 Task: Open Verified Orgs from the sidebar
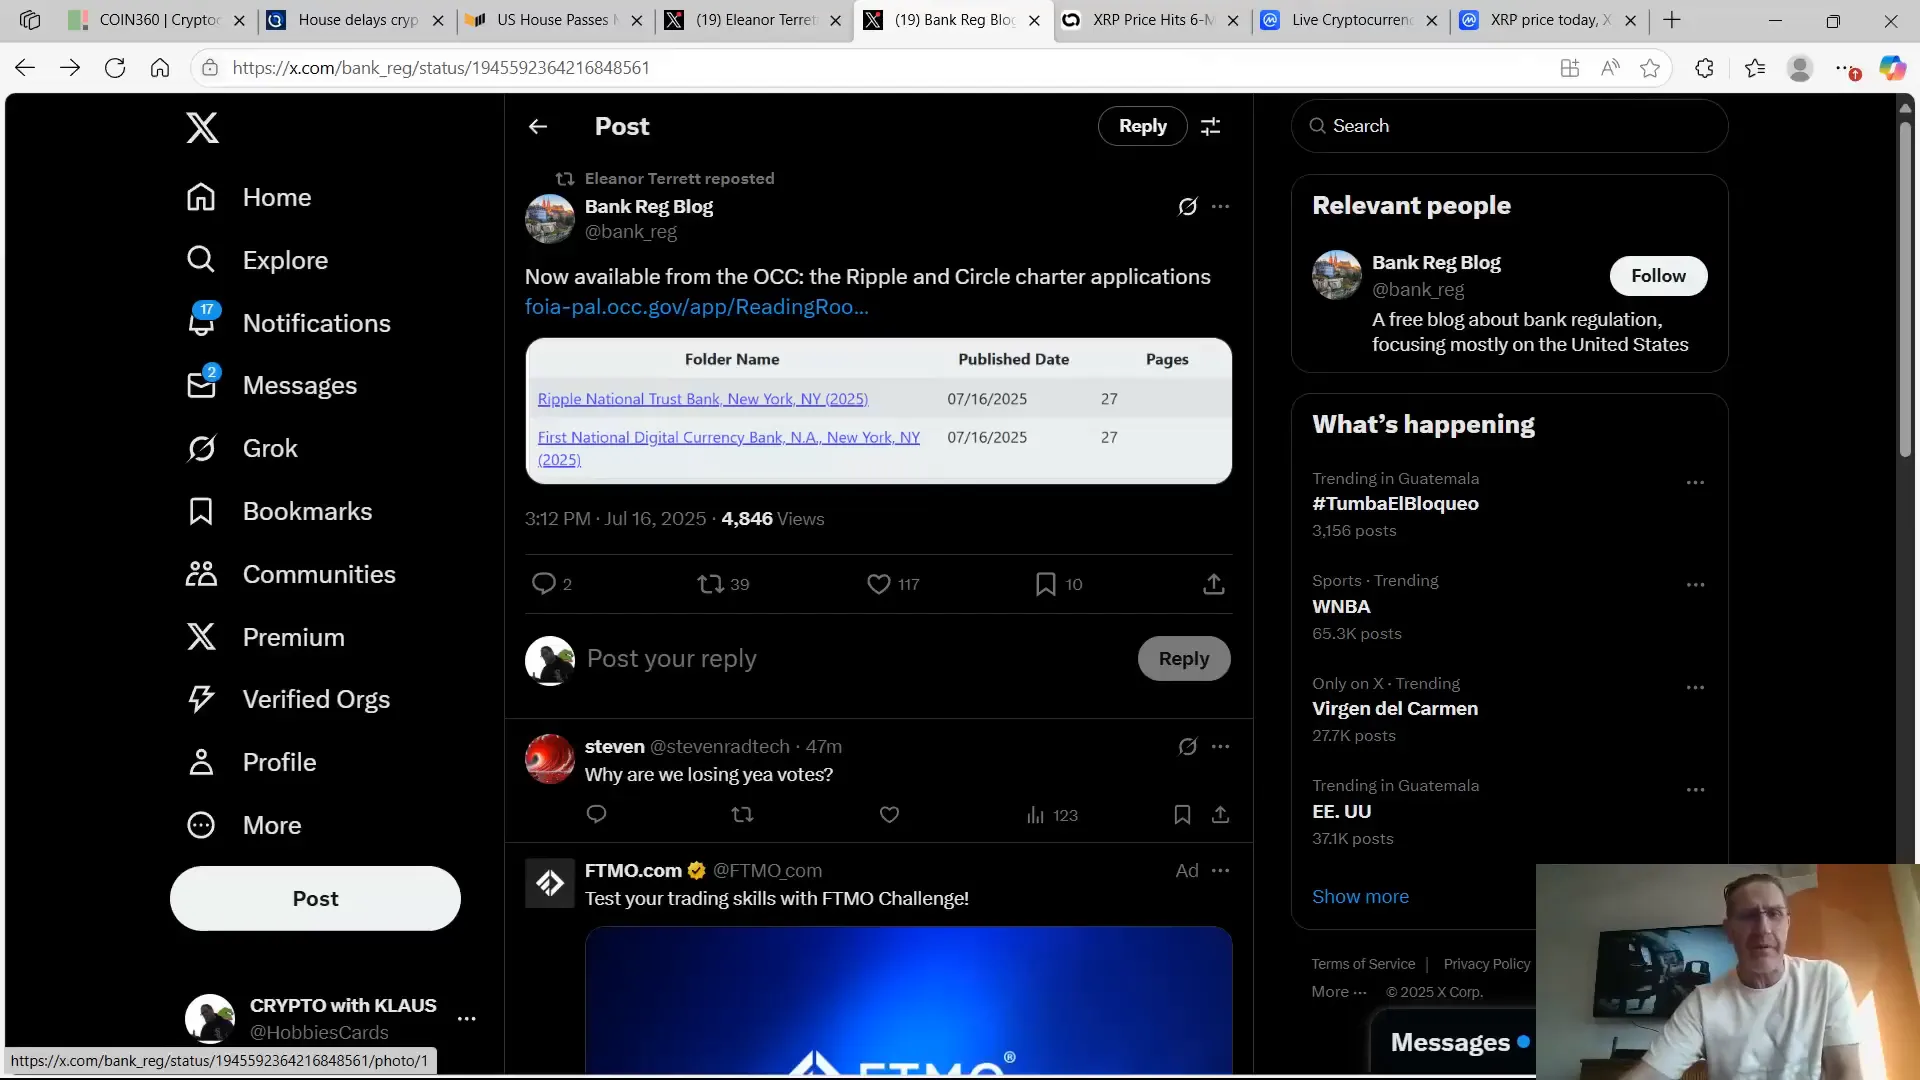(288, 699)
